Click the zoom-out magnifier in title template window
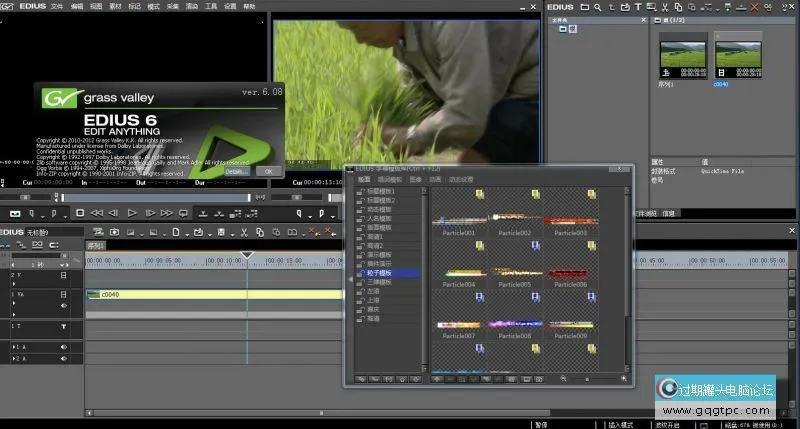The width and height of the screenshot is (800, 429). click(x=564, y=379)
